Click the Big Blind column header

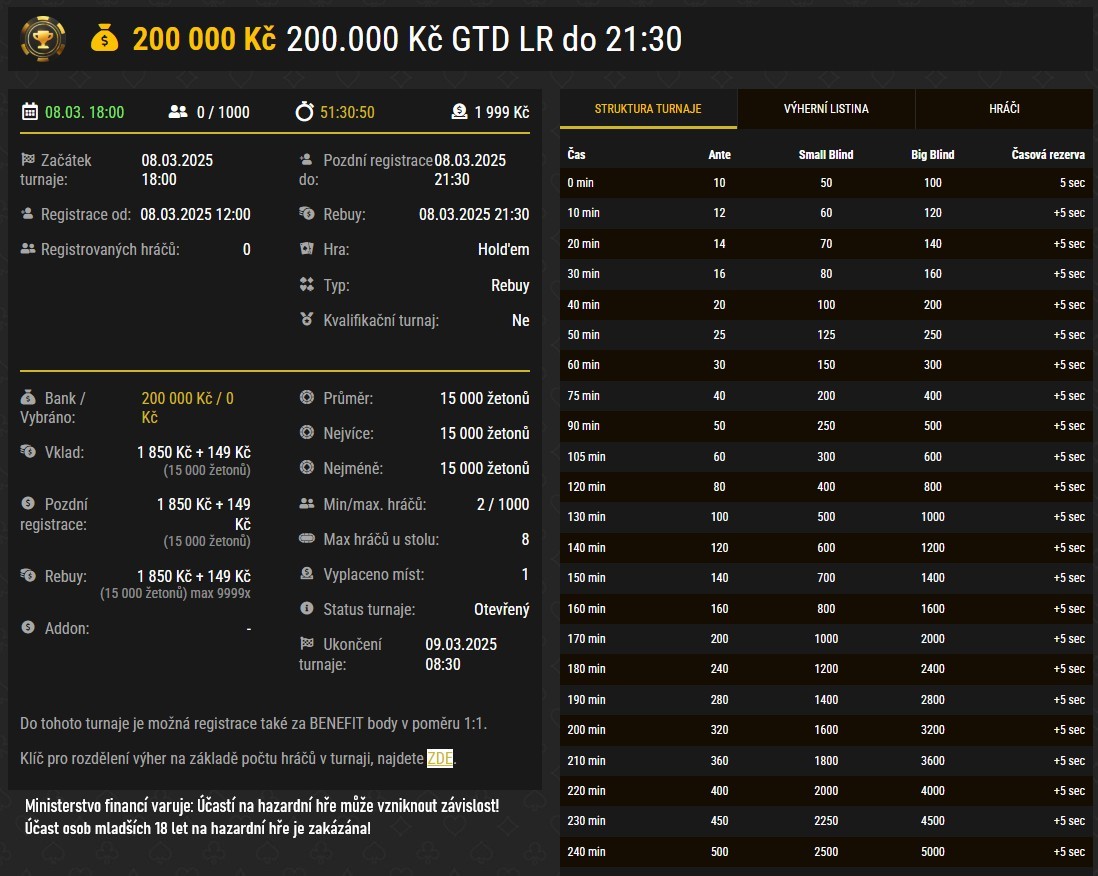coord(933,155)
